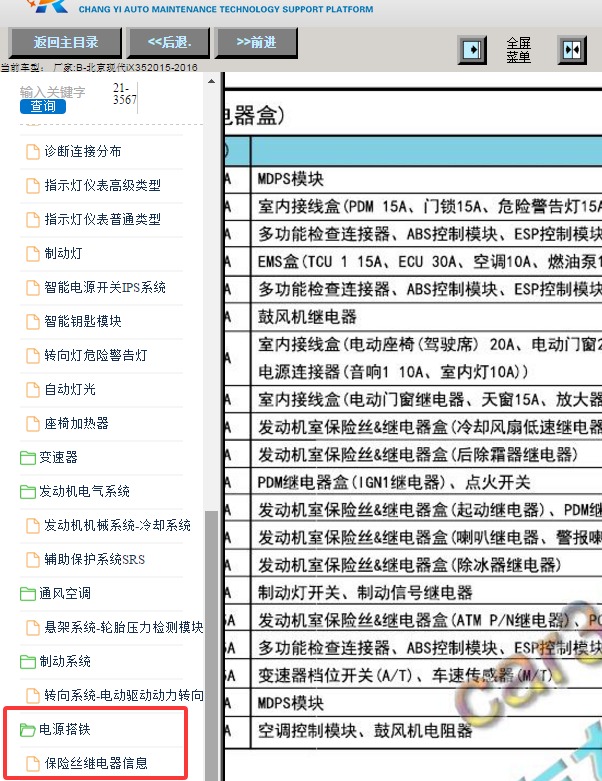Click the document icon beside 转向灯危险警告灯
The width and height of the screenshot is (602, 781).
(33, 356)
